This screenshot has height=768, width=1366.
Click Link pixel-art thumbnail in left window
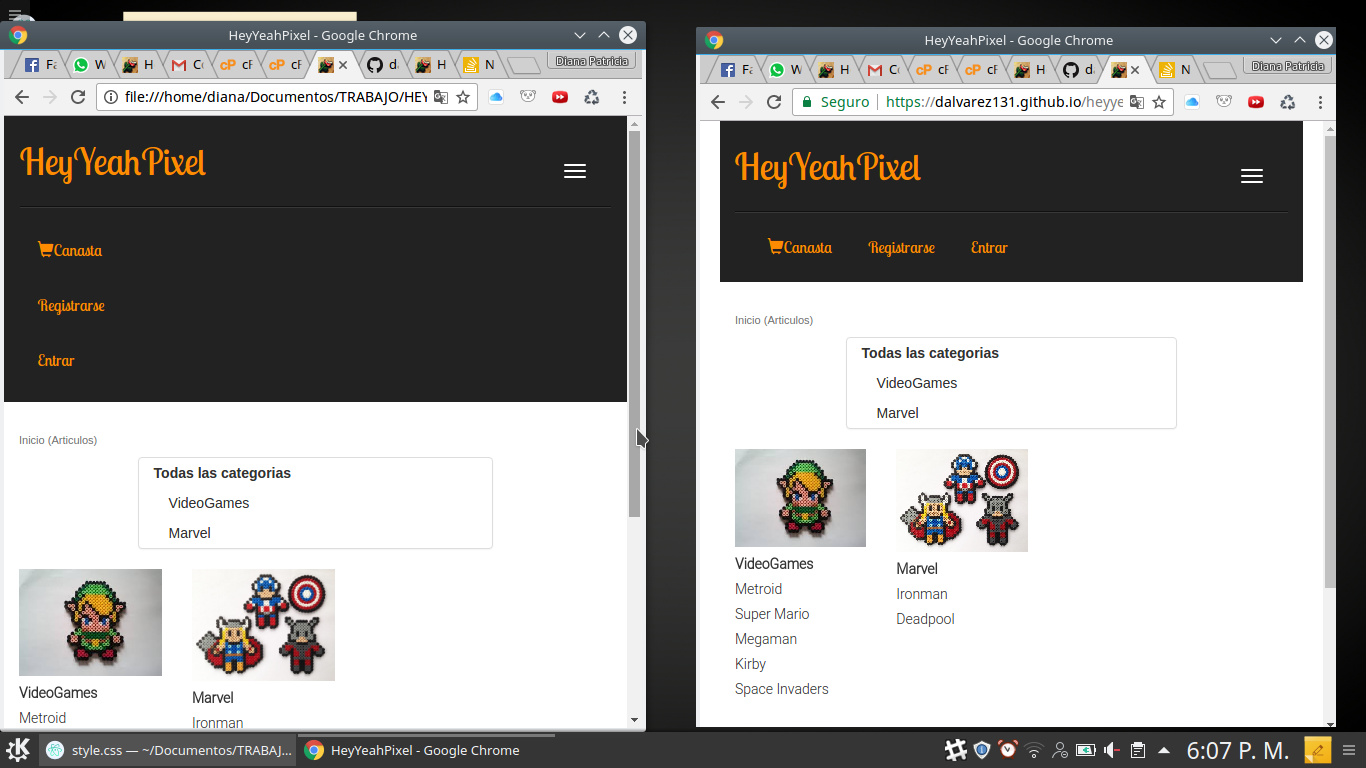coord(90,622)
